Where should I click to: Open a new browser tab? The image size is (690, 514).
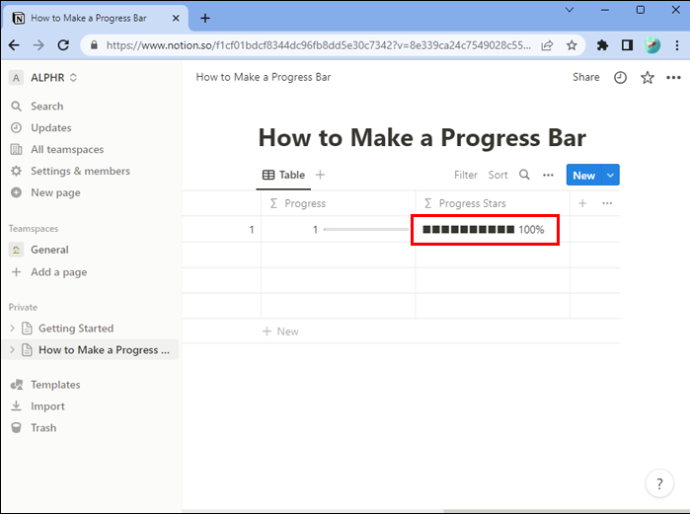pyautogui.click(x=205, y=18)
